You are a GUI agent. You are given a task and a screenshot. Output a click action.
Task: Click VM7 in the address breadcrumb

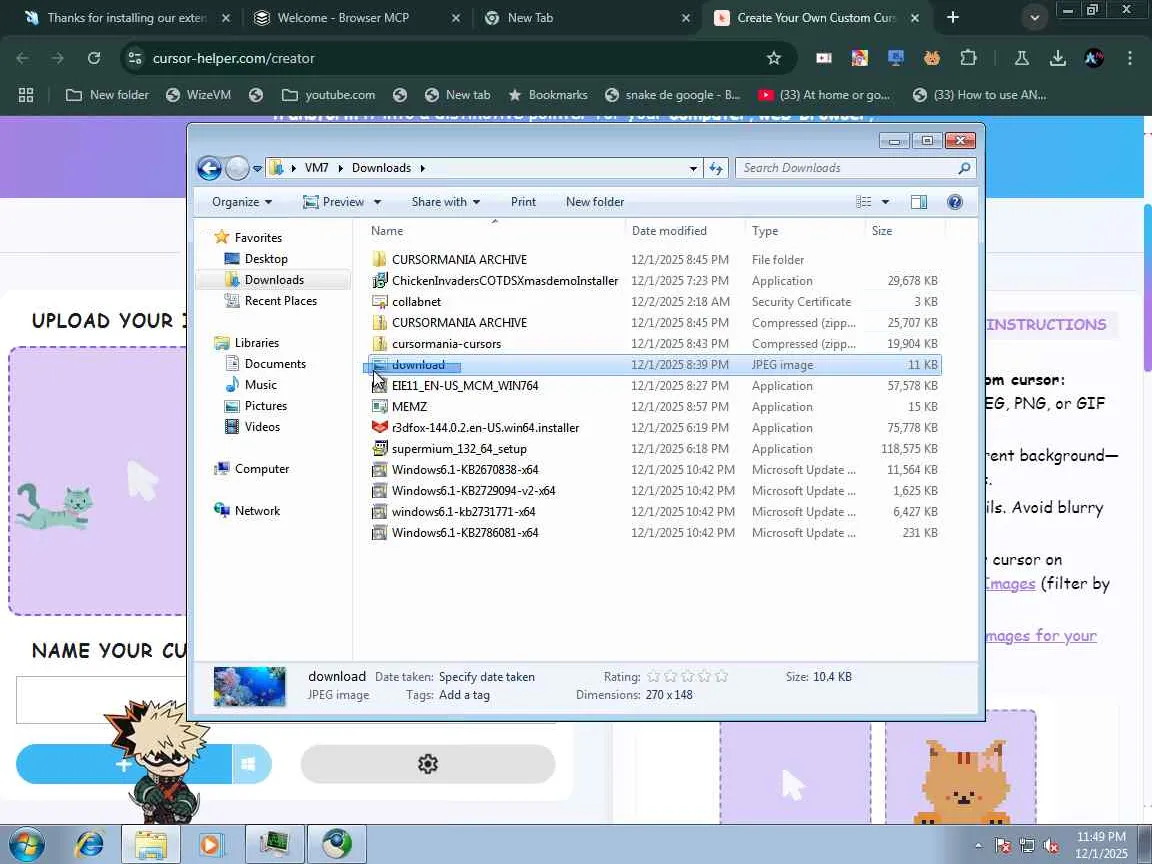(x=317, y=168)
